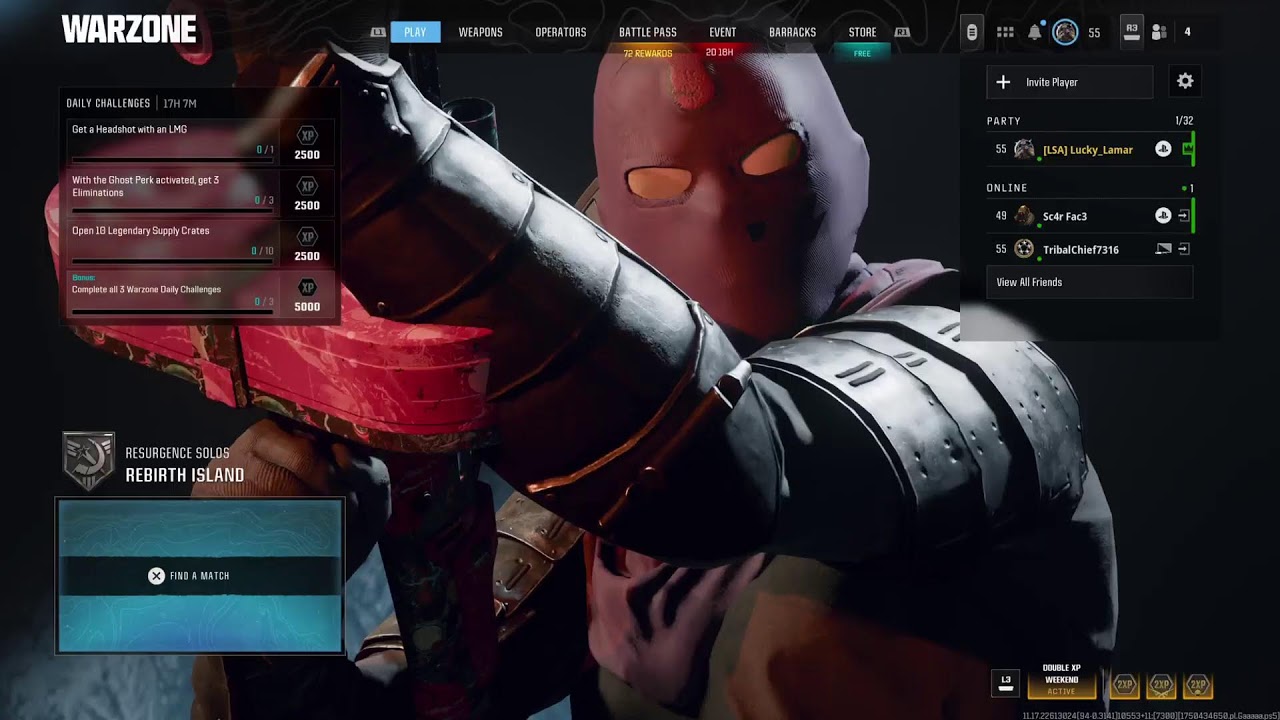Click Find a Match

point(200,576)
